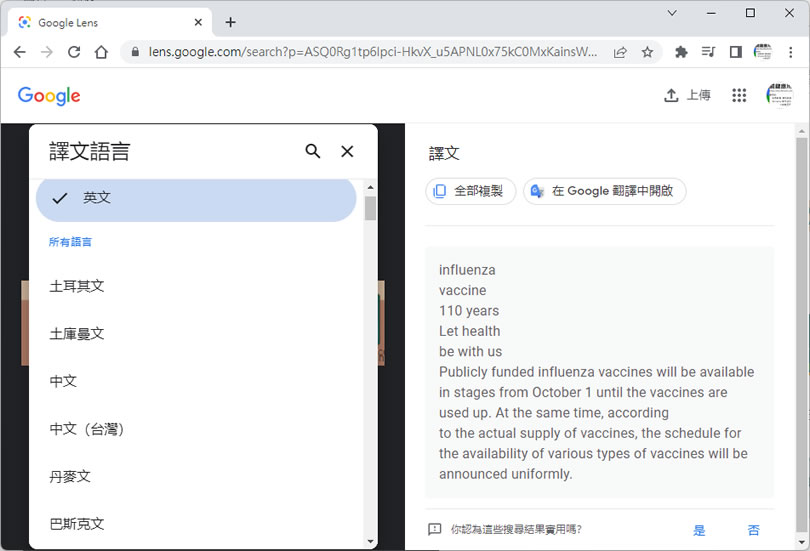Toggle the browser side panel

(736, 52)
